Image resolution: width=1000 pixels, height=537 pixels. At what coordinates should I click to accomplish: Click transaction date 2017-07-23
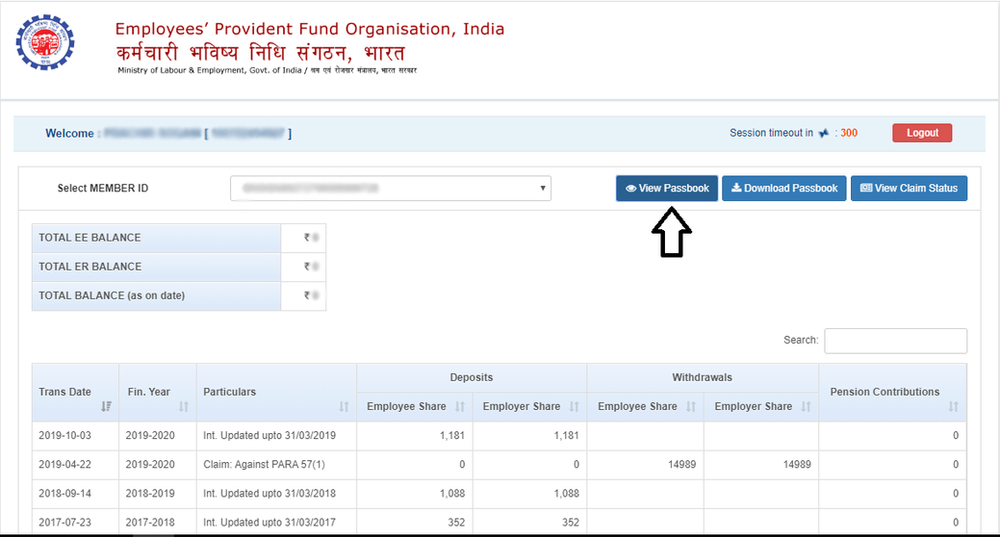point(64,522)
